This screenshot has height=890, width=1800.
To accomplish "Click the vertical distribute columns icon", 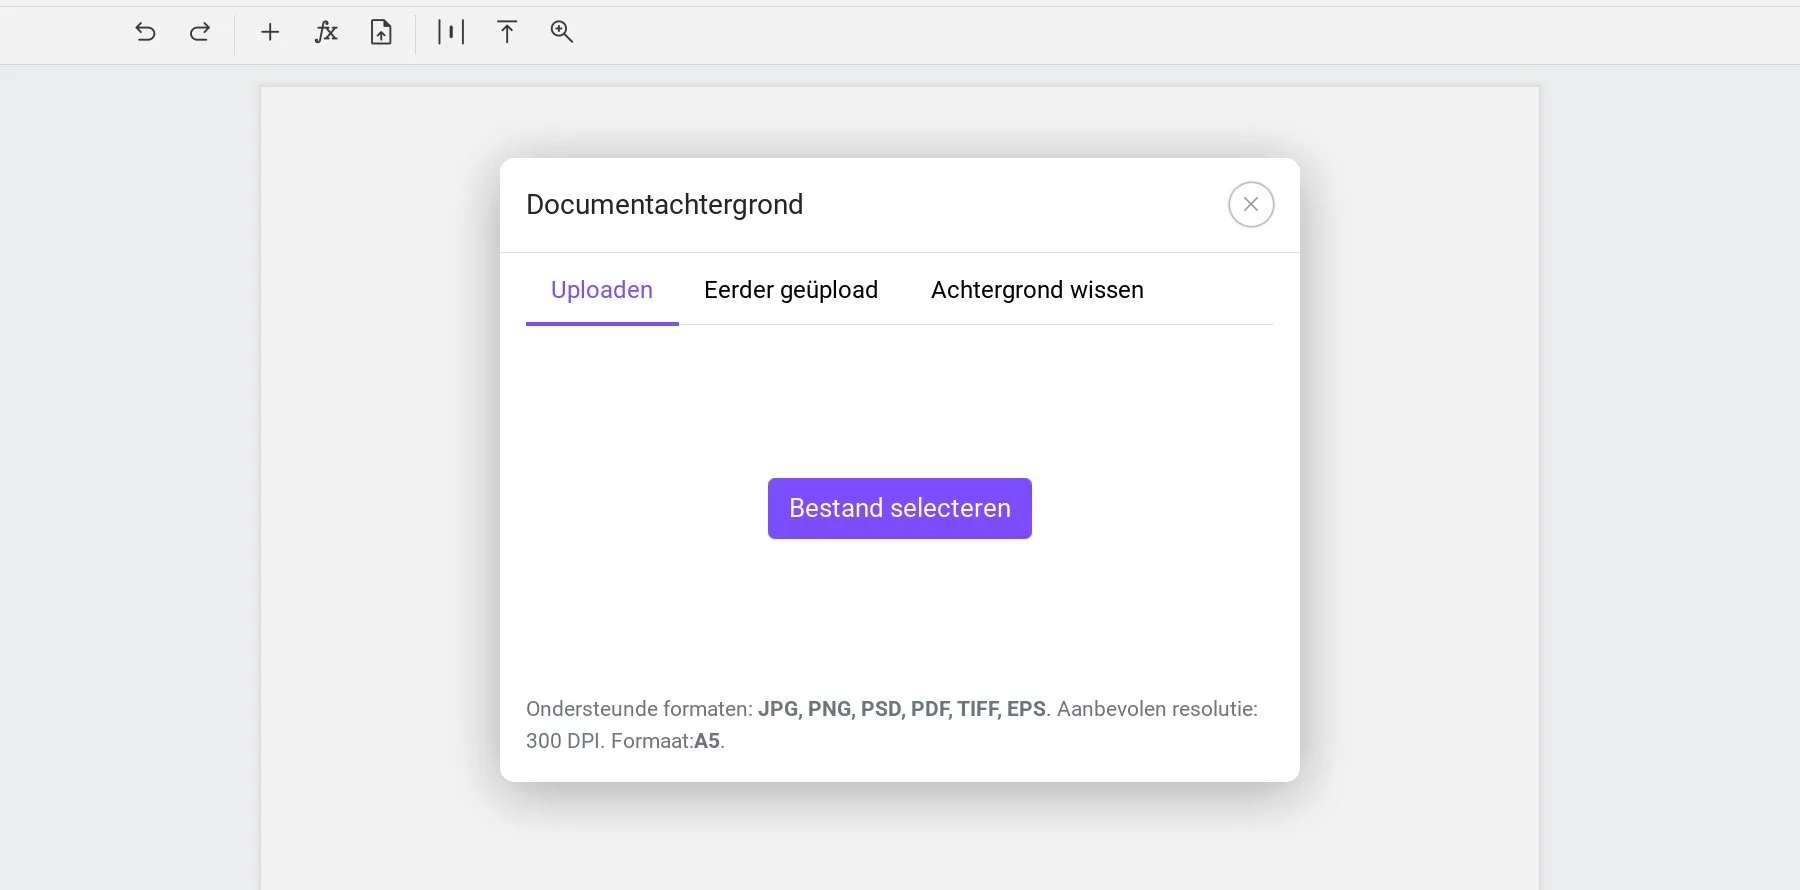I will (451, 32).
